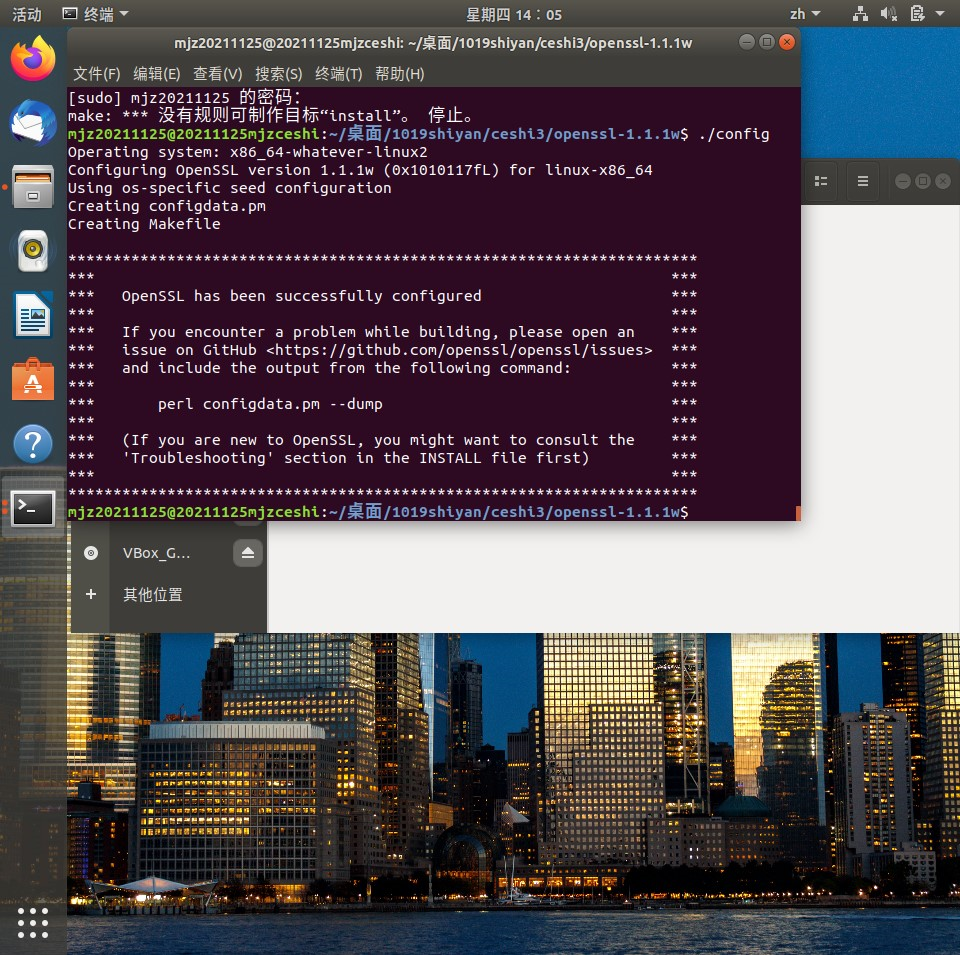Screen dimensions: 960x955
Task: Open the Files manager dock icon
Action: pos(33,187)
